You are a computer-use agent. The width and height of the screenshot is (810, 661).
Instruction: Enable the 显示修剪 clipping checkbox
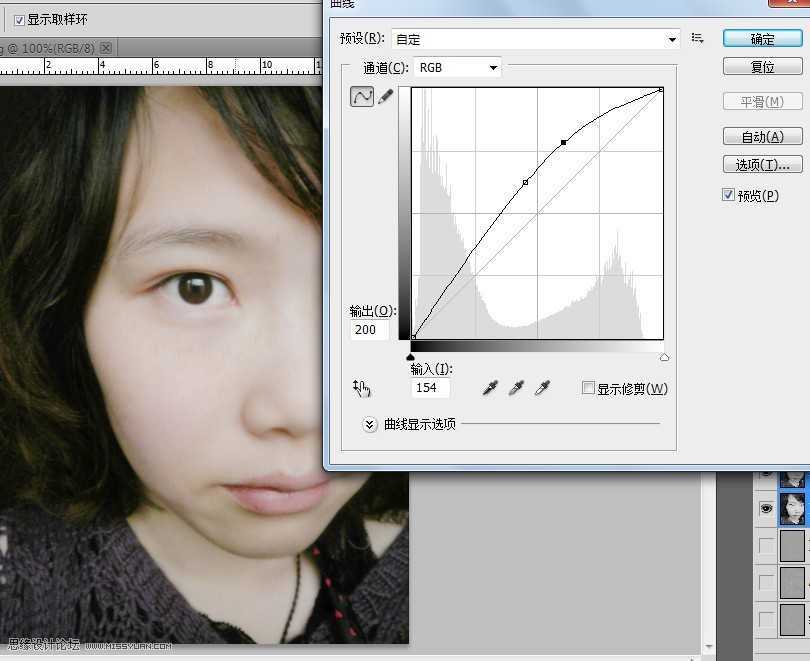(x=586, y=387)
